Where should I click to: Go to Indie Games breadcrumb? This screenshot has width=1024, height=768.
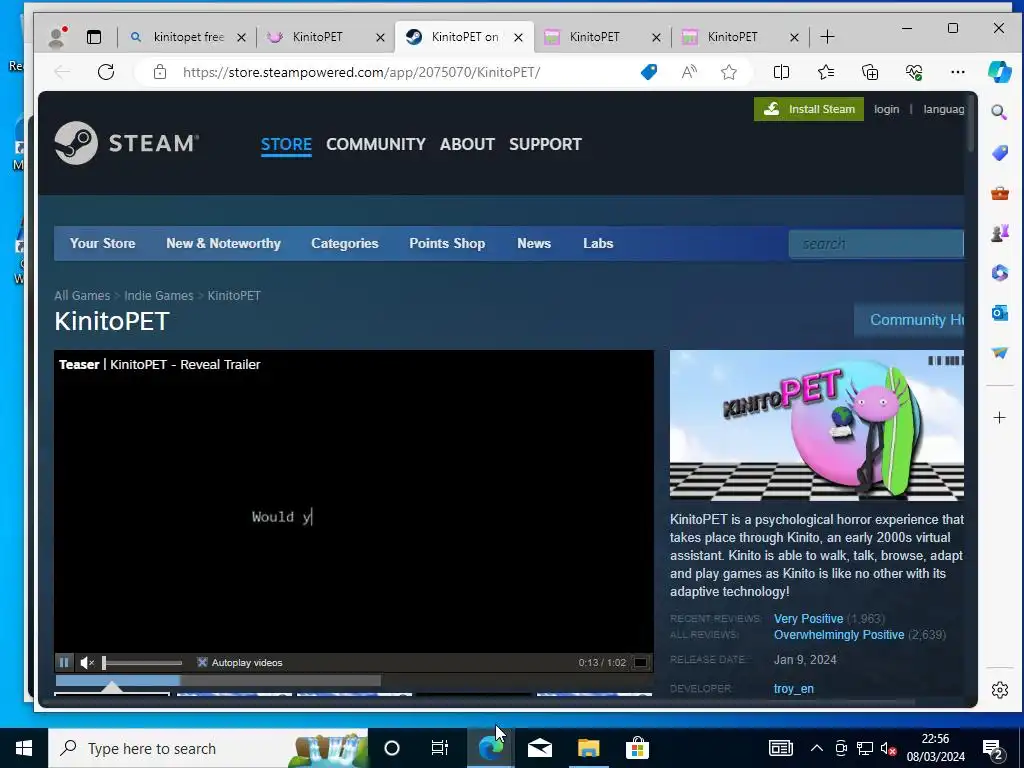point(159,295)
